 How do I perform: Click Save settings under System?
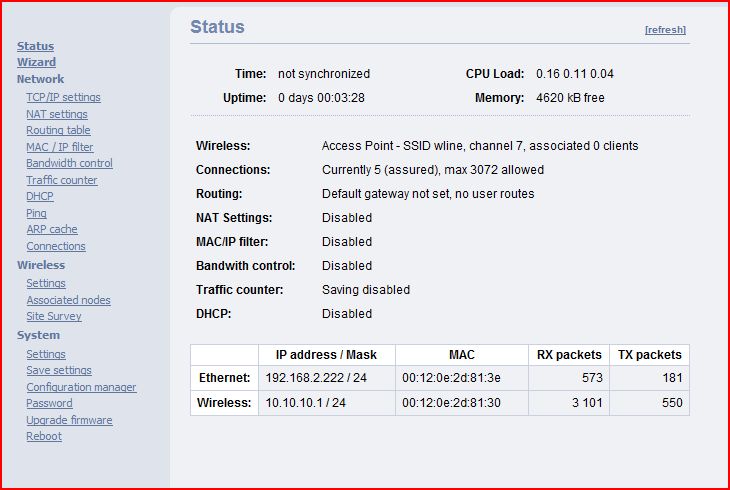pyautogui.click(x=59, y=370)
